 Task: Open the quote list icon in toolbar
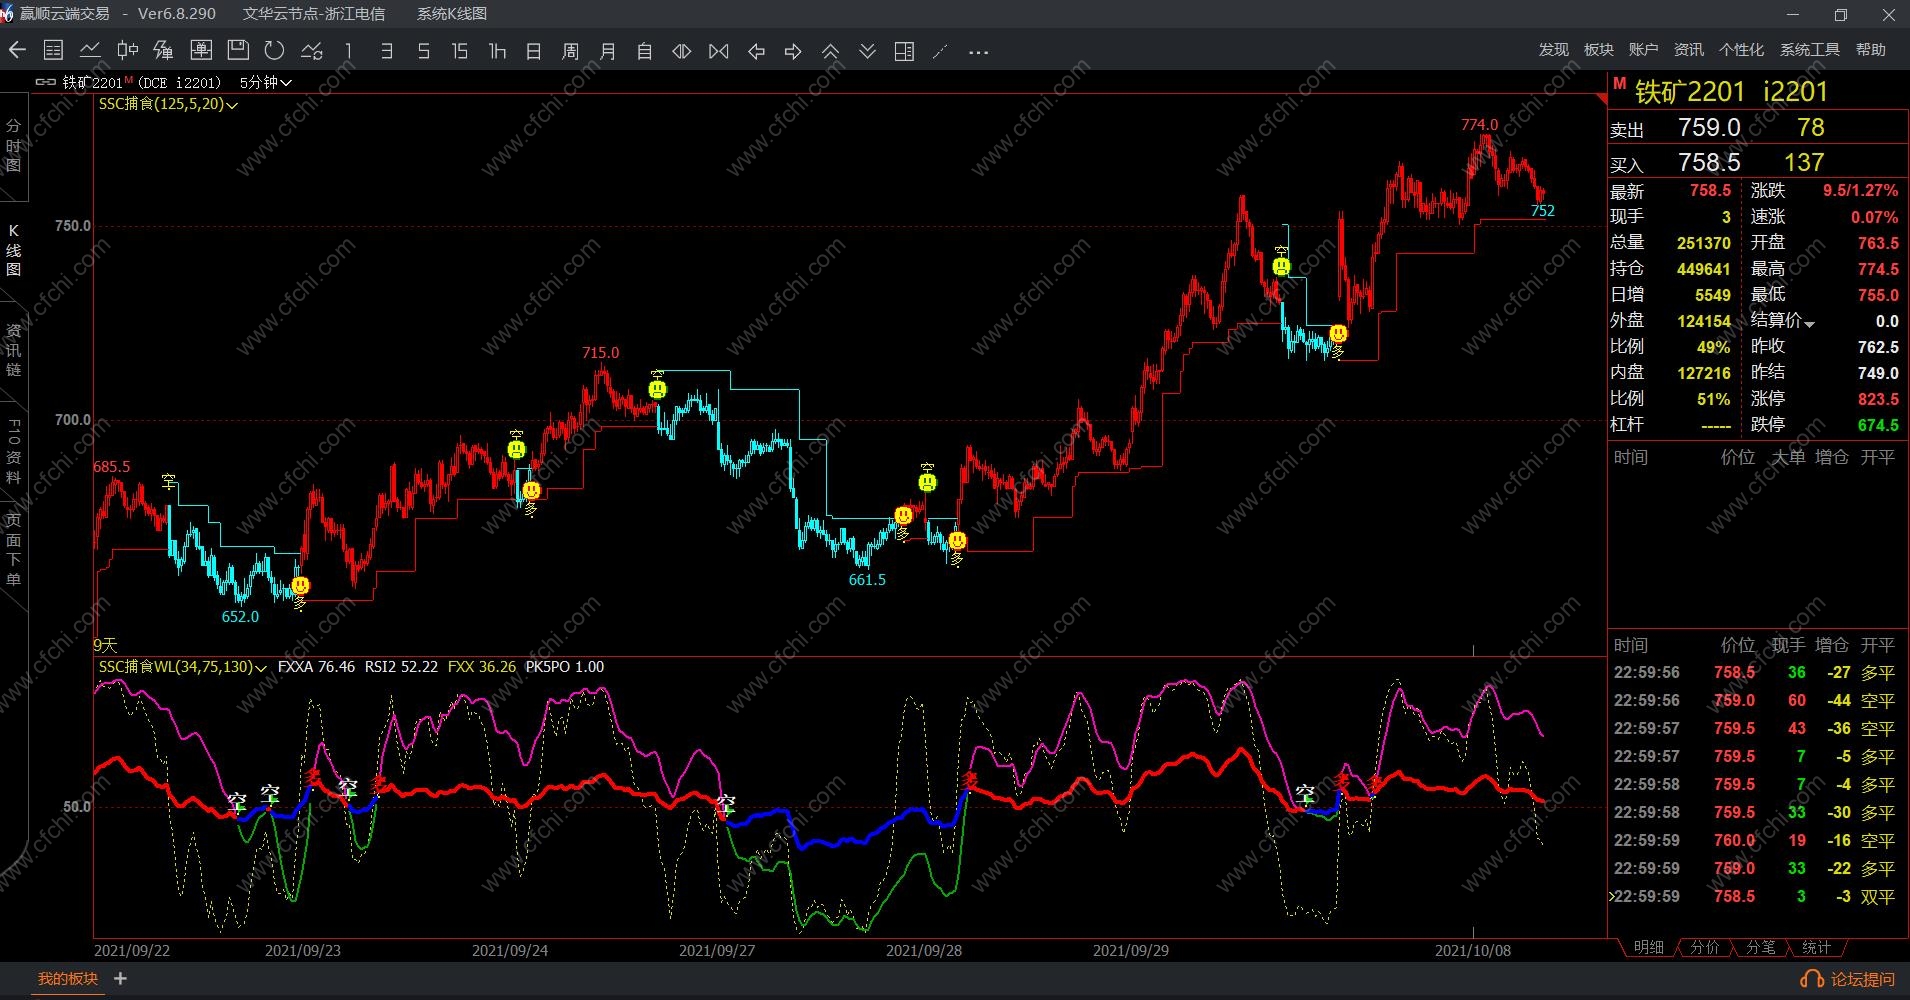[54, 51]
